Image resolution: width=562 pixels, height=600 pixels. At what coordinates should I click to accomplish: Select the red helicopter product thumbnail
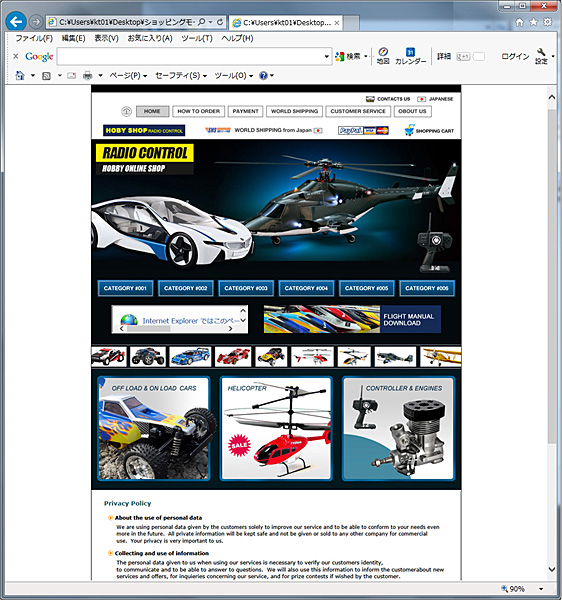312,357
